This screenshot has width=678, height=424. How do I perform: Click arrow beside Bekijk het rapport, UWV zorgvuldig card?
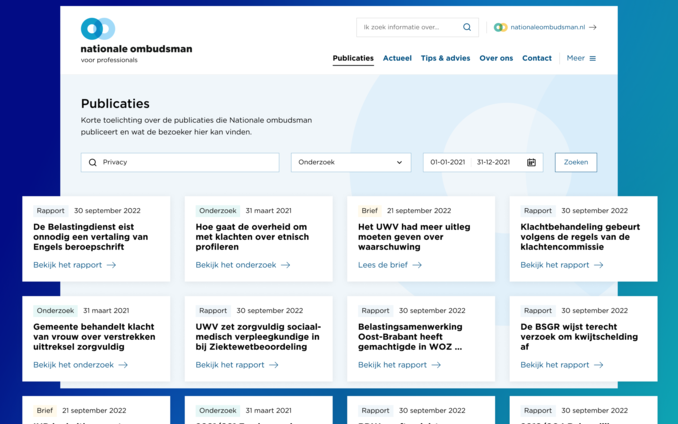tap(274, 365)
